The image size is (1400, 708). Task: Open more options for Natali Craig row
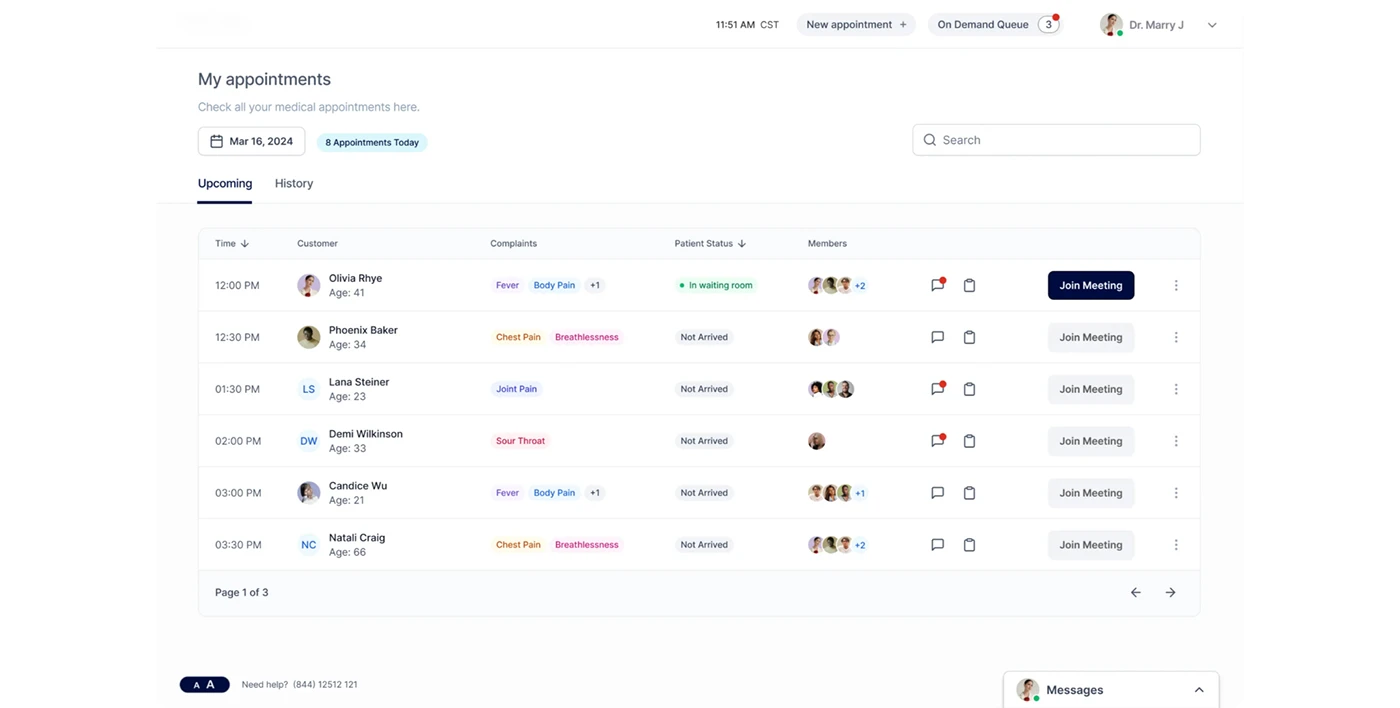coord(1176,545)
